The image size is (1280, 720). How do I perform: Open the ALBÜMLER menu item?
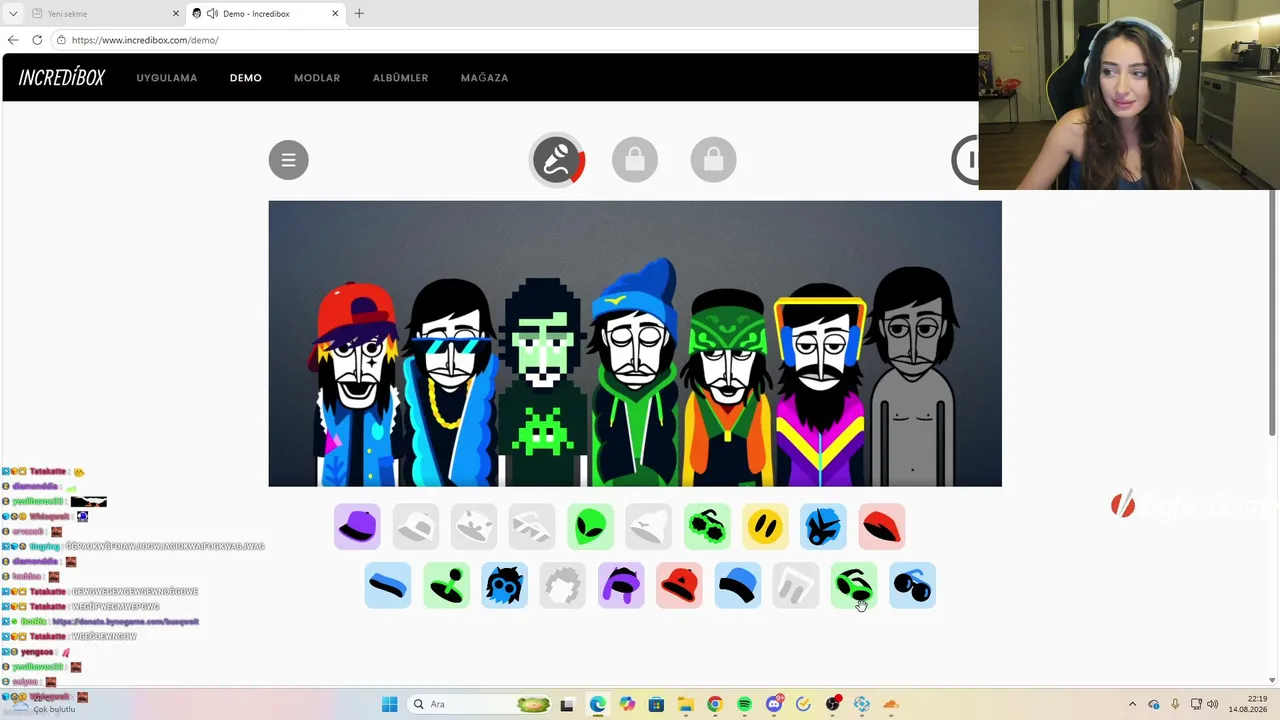(400, 78)
